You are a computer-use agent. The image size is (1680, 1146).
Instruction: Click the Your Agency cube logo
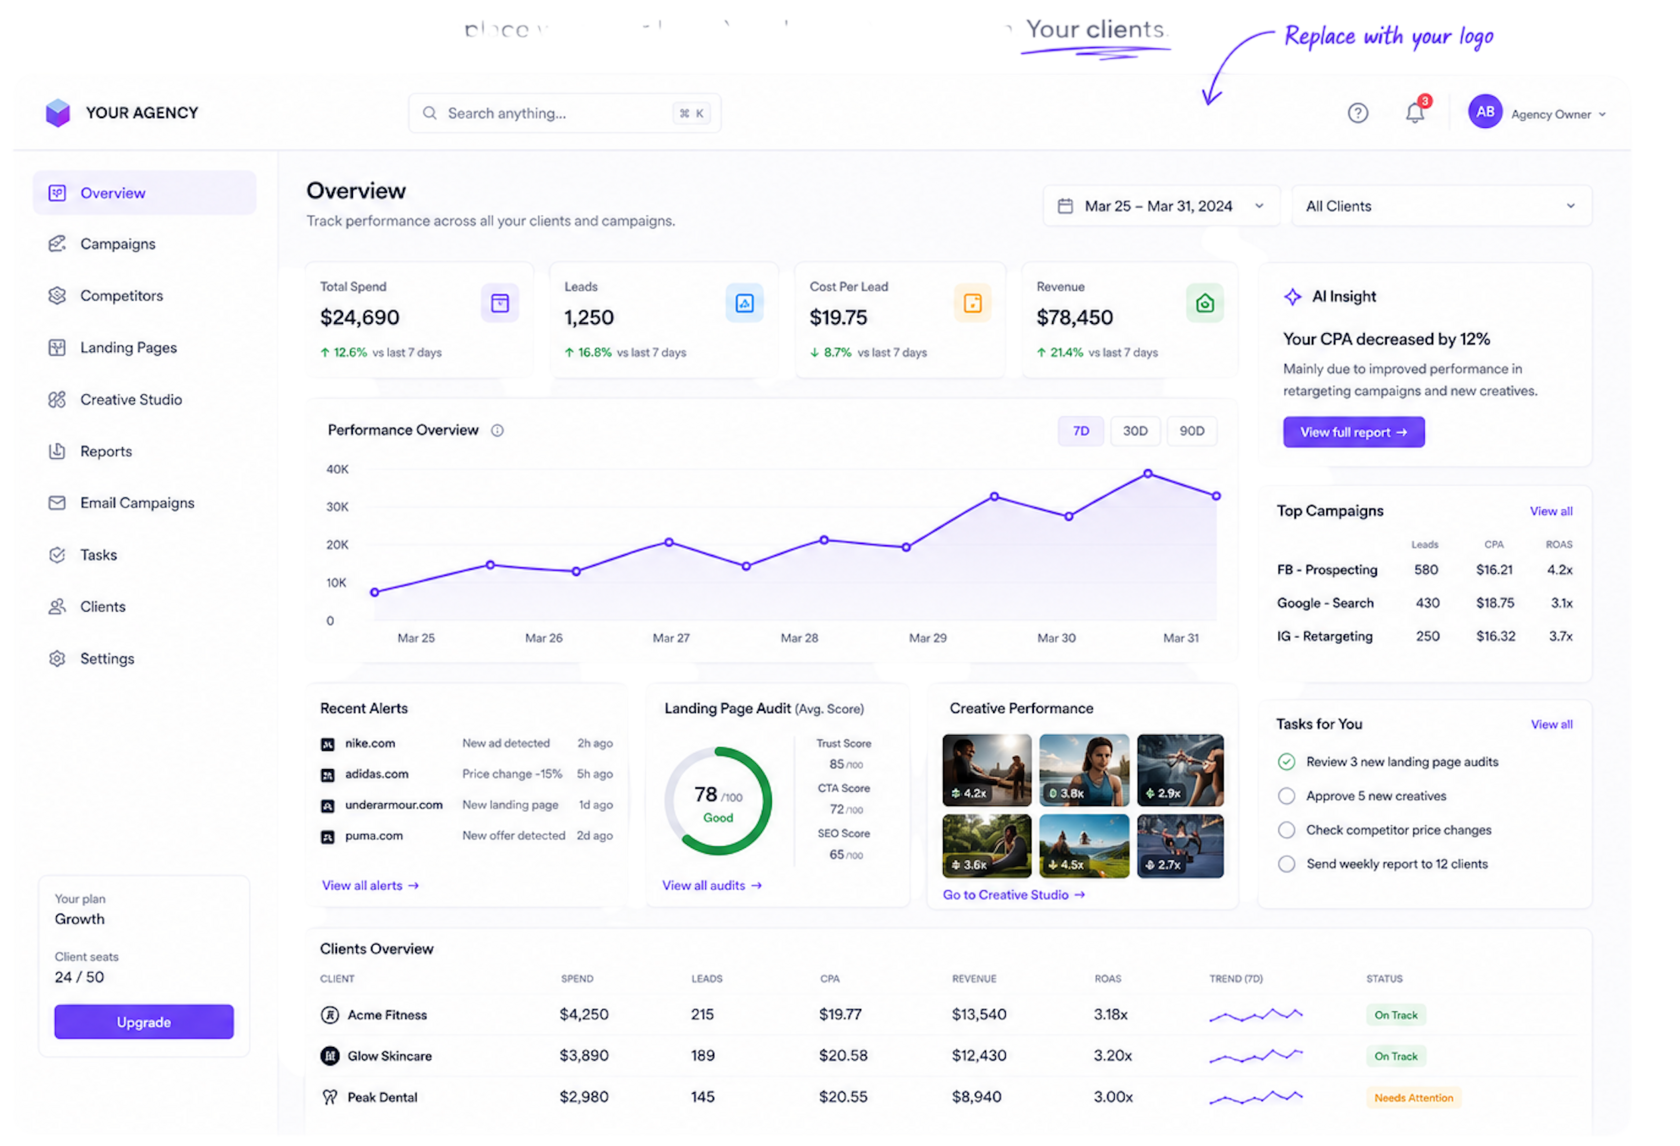click(x=58, y=113)
